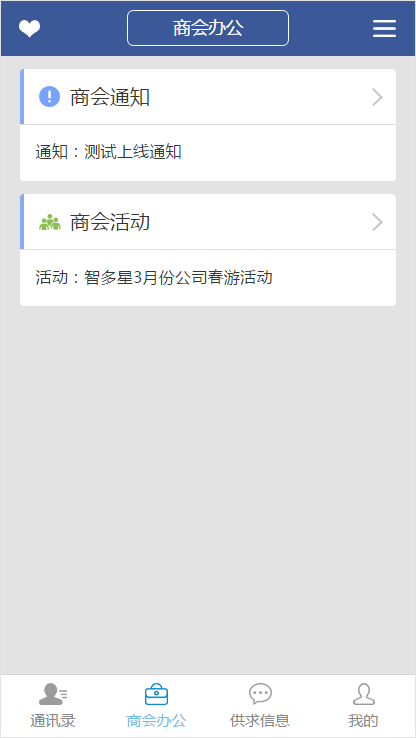
Task: Open activity 智多星3月份公司春游活动
Action: tap(208, 278)
